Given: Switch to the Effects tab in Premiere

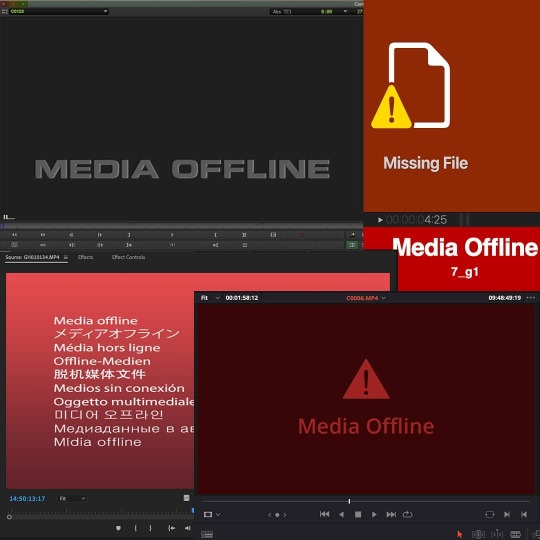Looking at the screenshot, I should click(85, 257).
